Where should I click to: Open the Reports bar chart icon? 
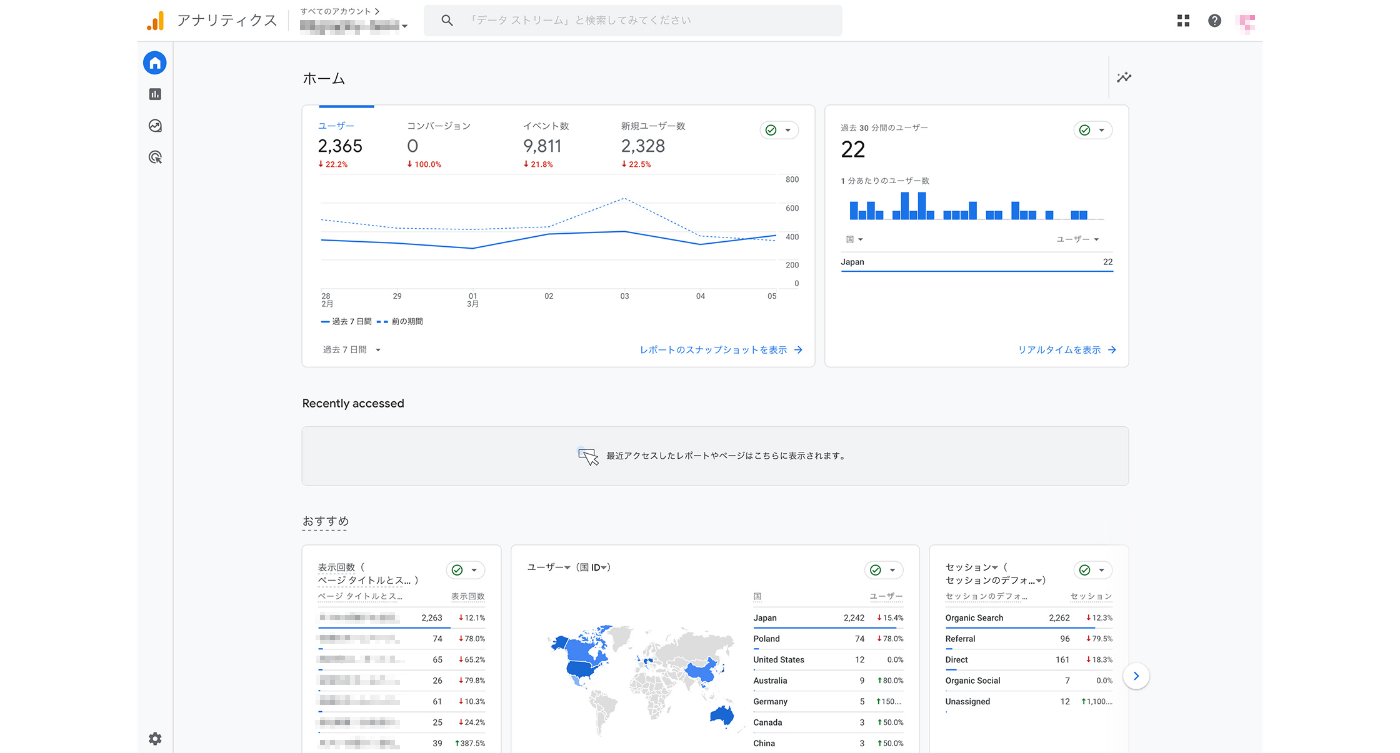tap(154, 94)
